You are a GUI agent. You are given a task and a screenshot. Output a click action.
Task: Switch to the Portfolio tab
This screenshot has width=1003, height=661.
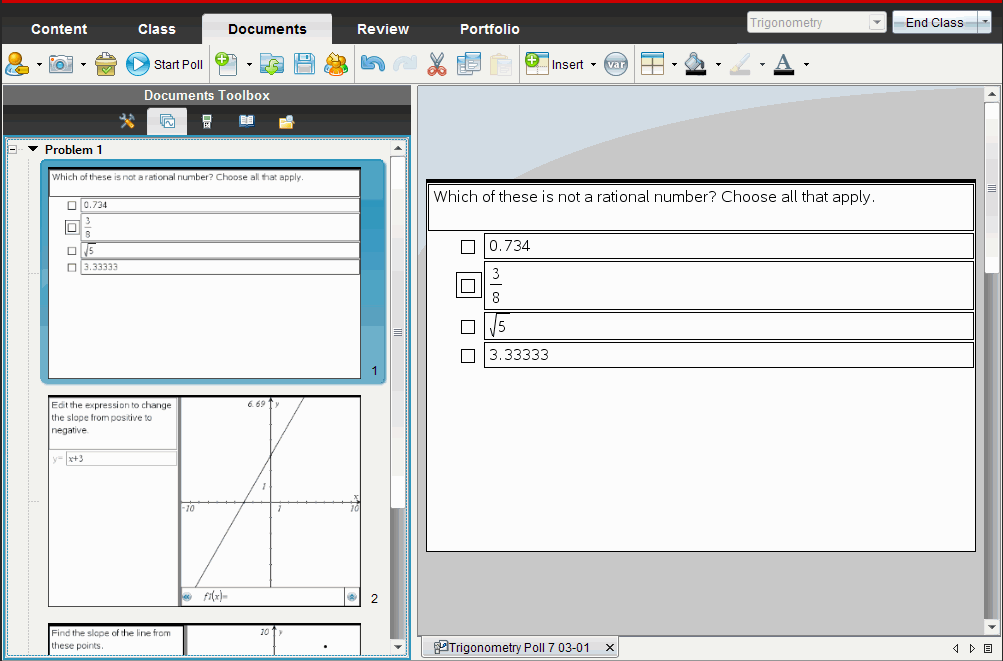click(489, 29)
